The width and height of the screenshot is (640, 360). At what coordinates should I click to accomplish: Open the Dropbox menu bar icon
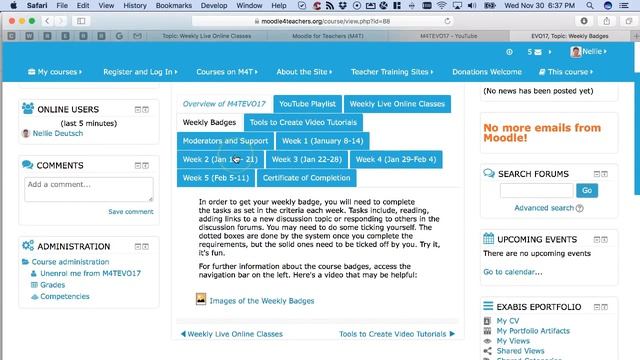pyautogui.click(x=343, y=5)
